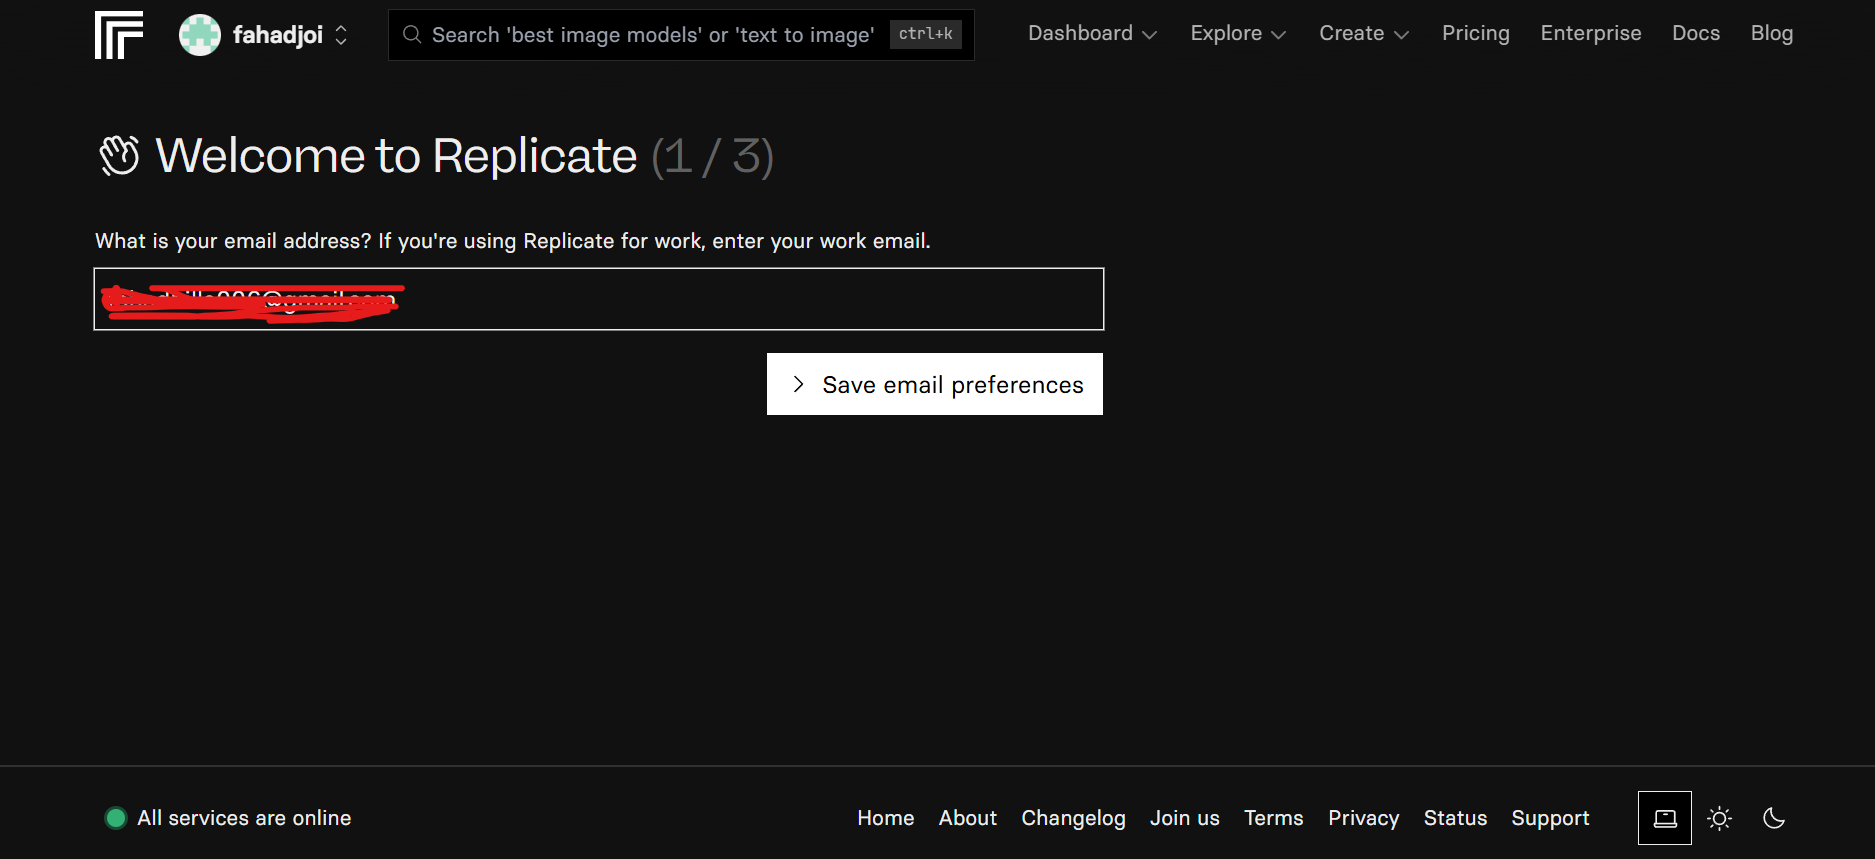Focus the model search box
The image size is (1875, 859).
click(x=652, y=35)
